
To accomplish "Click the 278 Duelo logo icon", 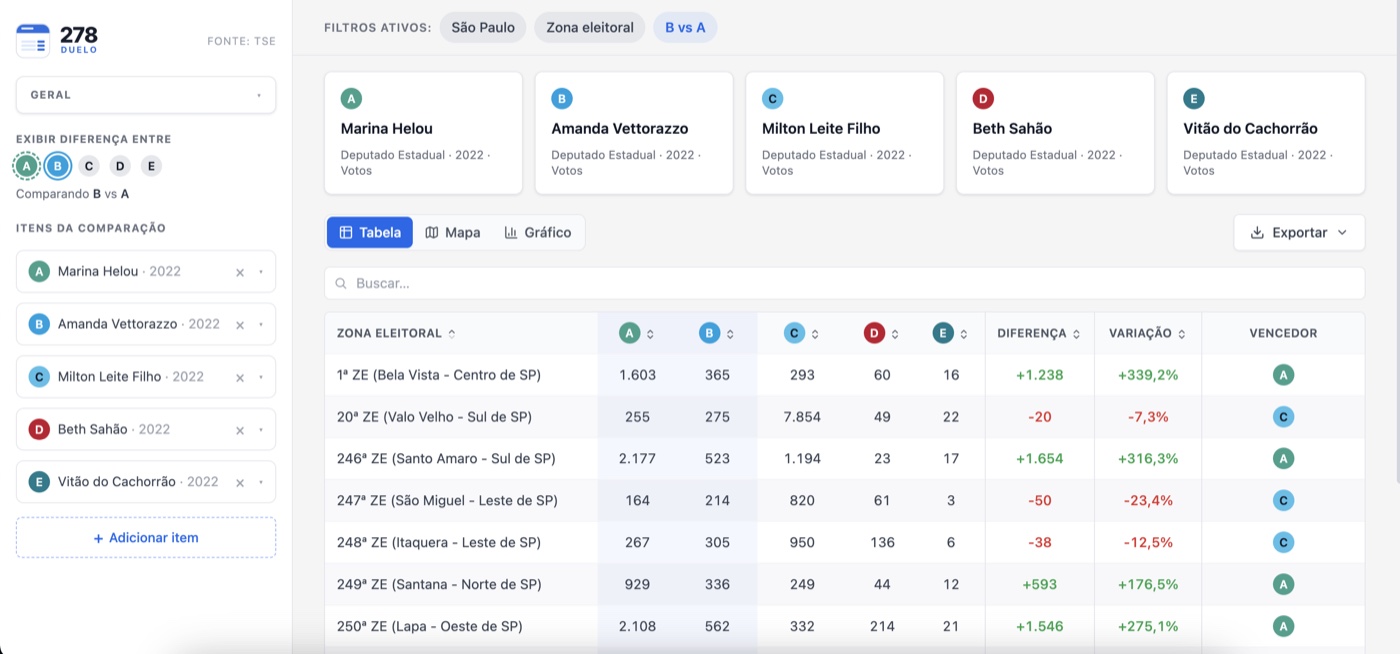I will 33,40.
